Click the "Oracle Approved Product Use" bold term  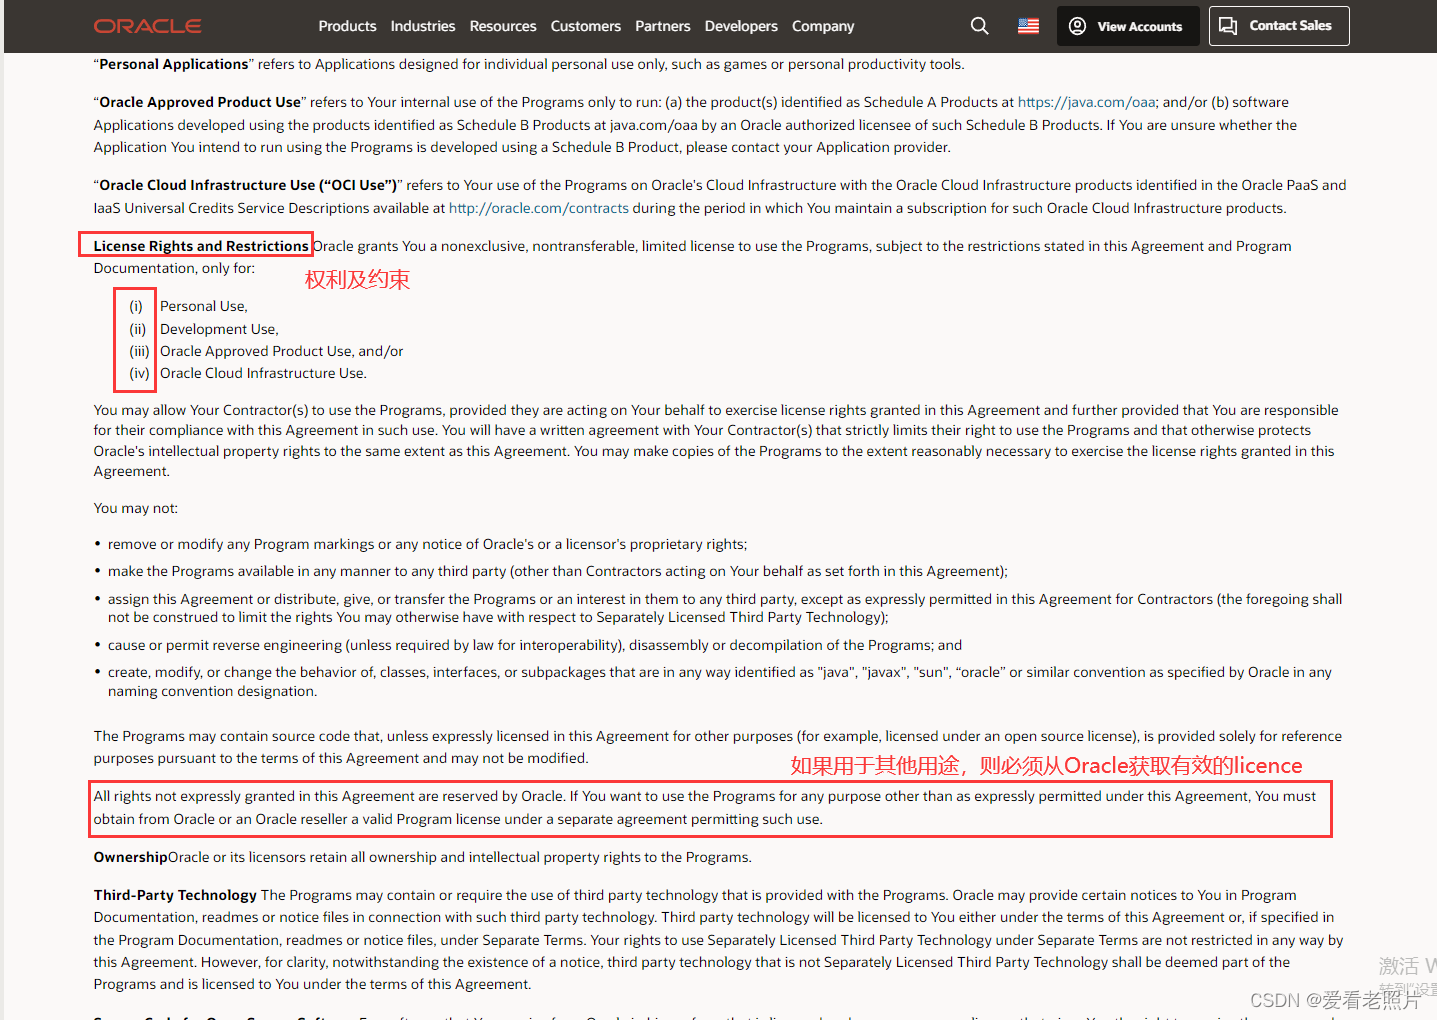(x=200, y=102)
